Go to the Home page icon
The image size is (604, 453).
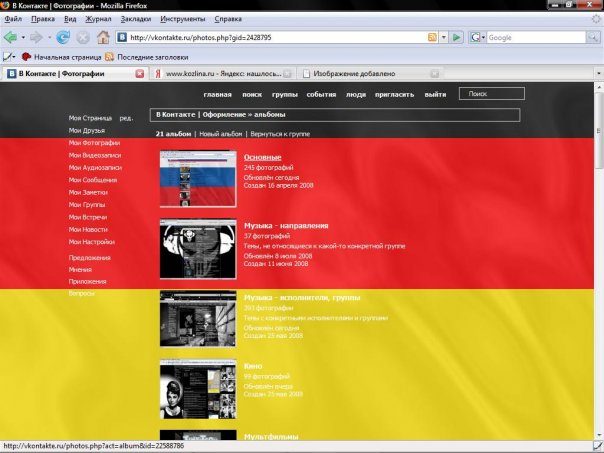pyautogui.click(x=103, y=37)
